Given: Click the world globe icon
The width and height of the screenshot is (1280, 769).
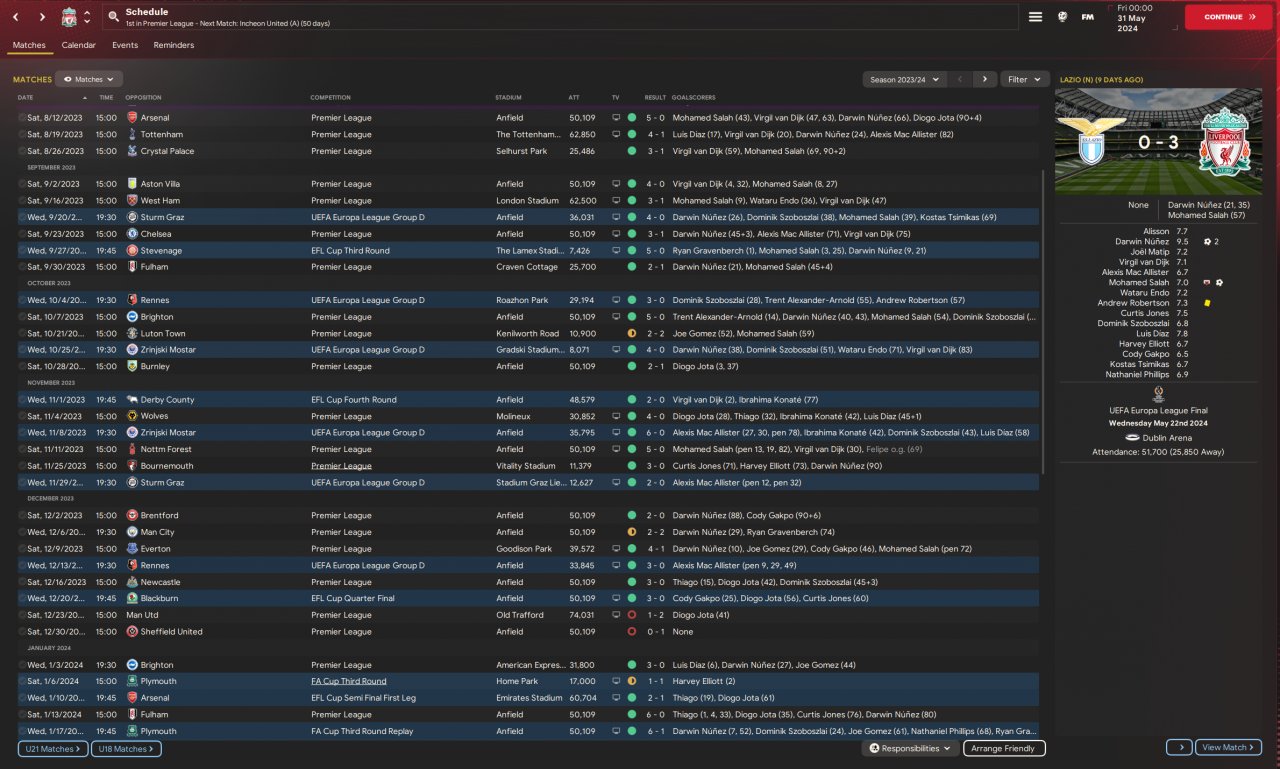Looking at the screenshot, I should tap(1062, 17).
